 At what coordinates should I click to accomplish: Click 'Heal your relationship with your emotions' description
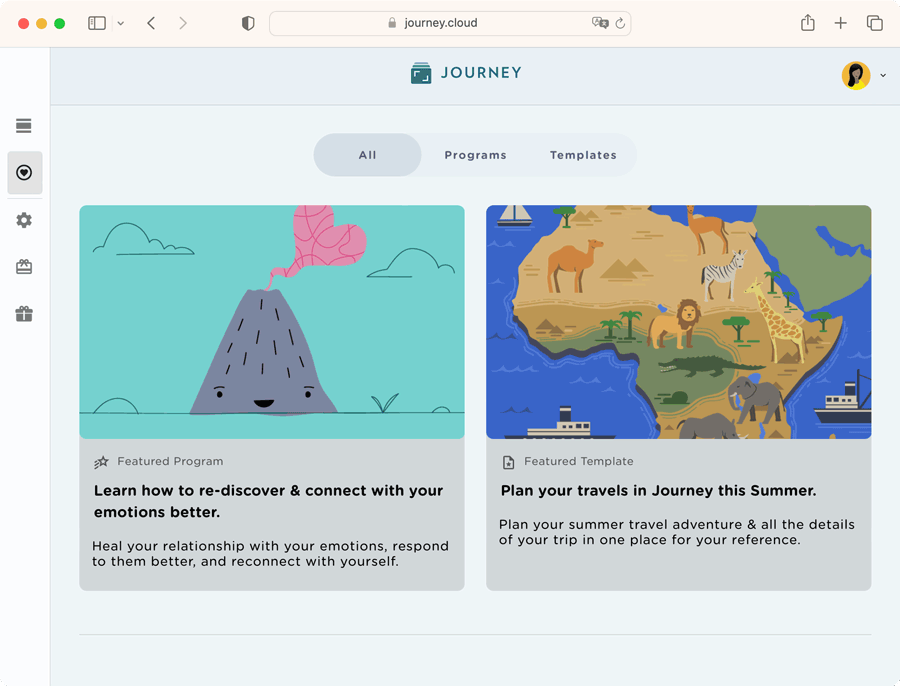[270, 553]
